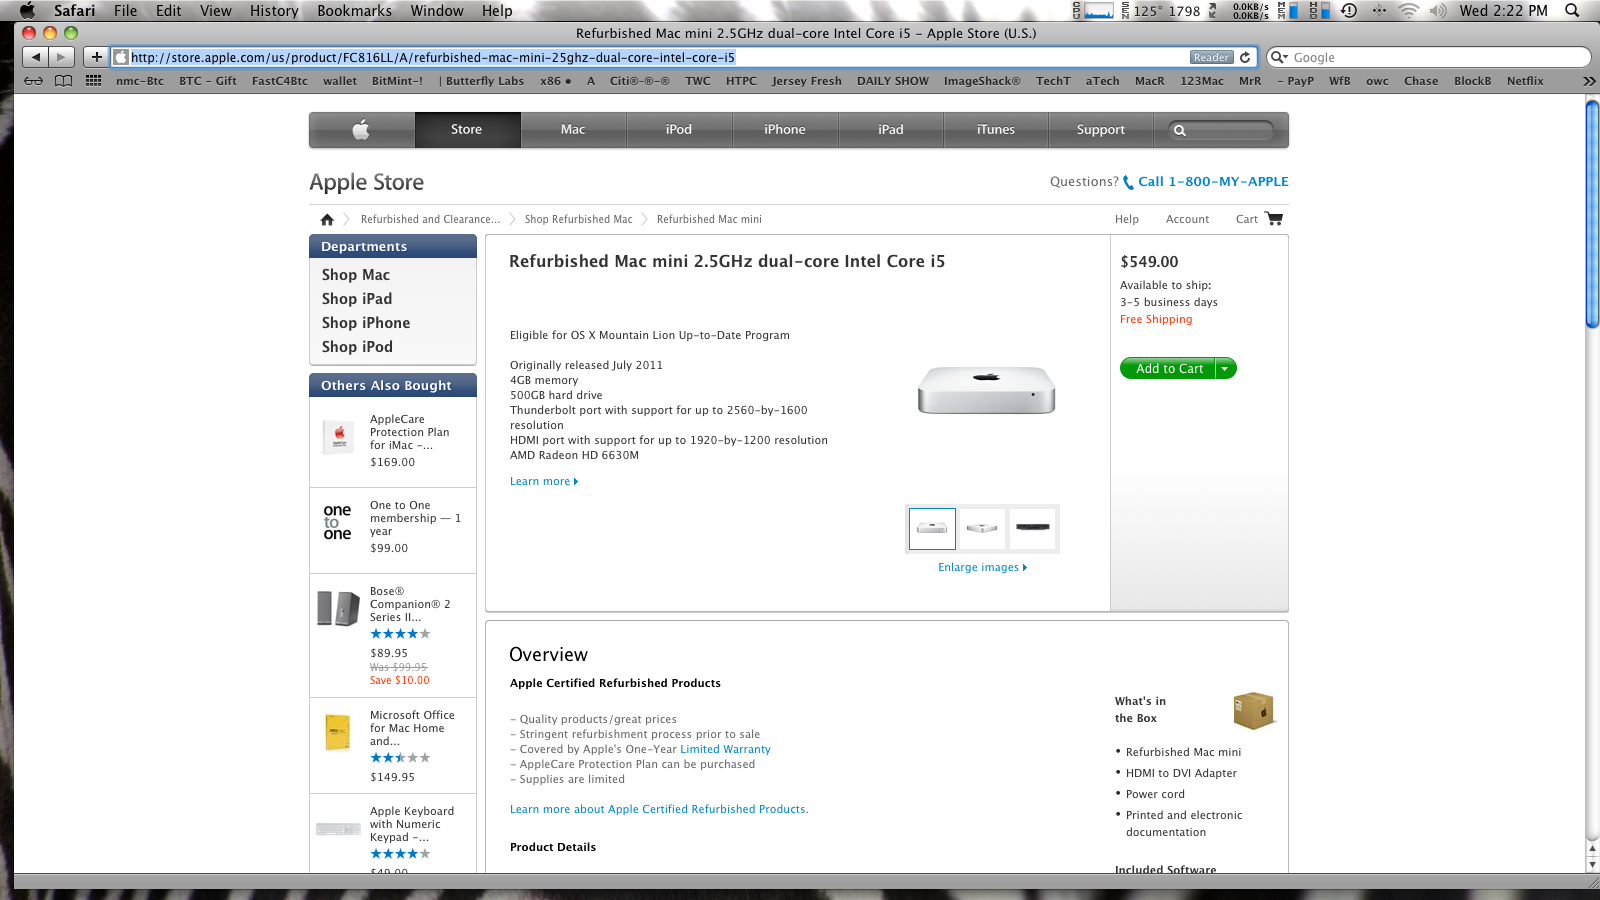Click the AppleCare Protection Plan product image

tap(339, 437)
